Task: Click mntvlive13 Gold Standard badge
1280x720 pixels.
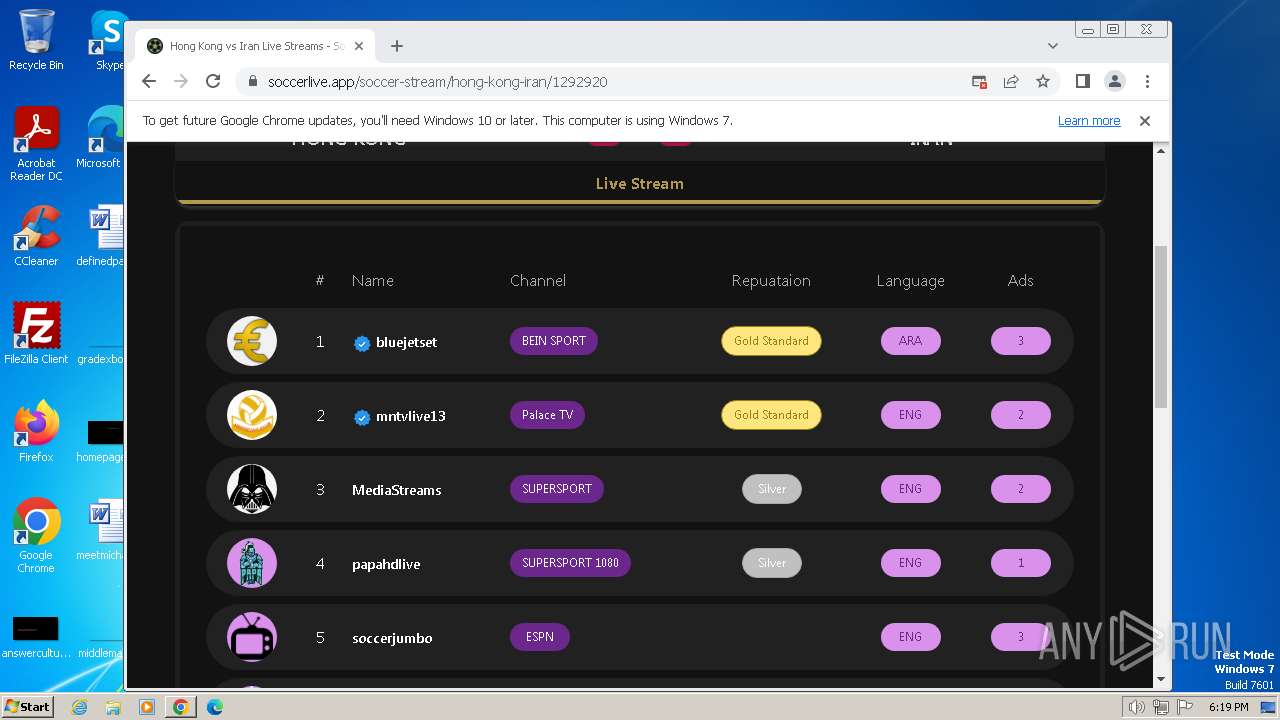Action: tap(771, 415)
